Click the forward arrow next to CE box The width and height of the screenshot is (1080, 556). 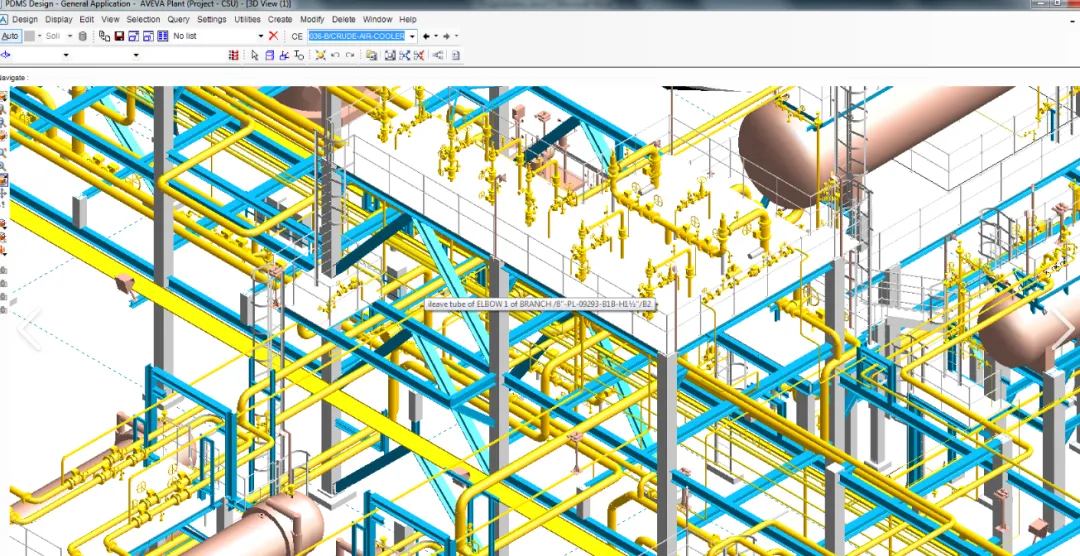point(446,36)
